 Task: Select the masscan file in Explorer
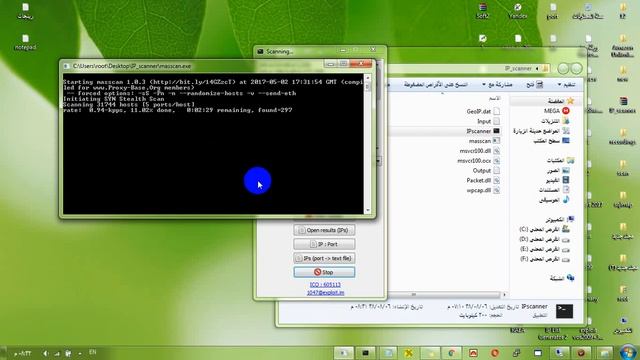484,141
